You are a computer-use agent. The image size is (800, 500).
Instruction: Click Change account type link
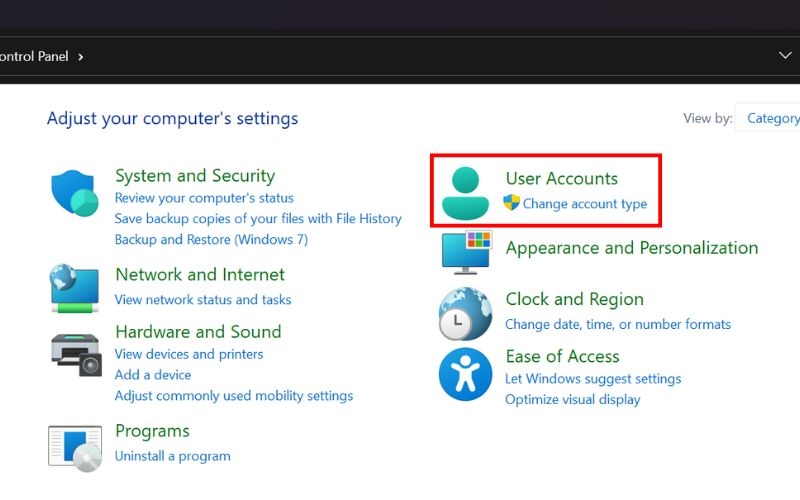point(585,204)
